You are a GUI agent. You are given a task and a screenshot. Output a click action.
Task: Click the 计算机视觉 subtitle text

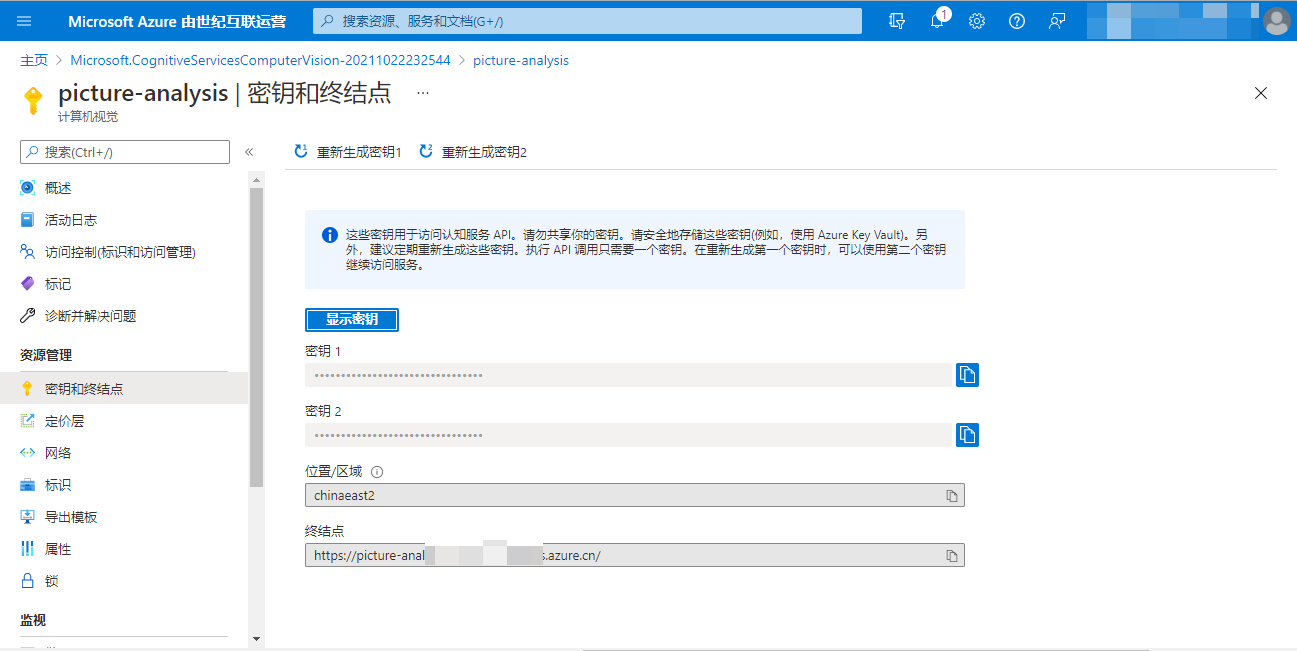[x=88, y=116]
